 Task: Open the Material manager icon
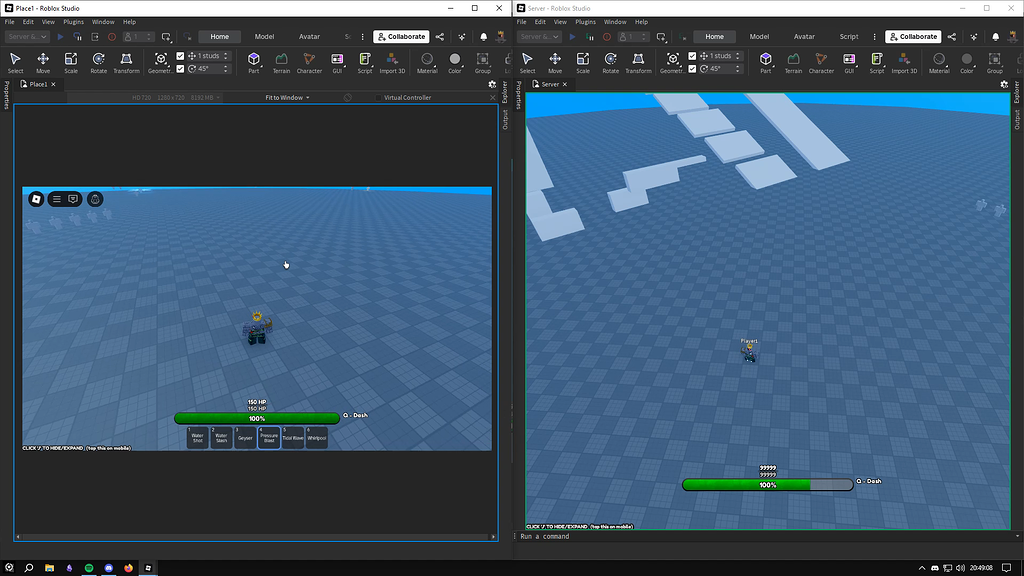coord(428,58)
